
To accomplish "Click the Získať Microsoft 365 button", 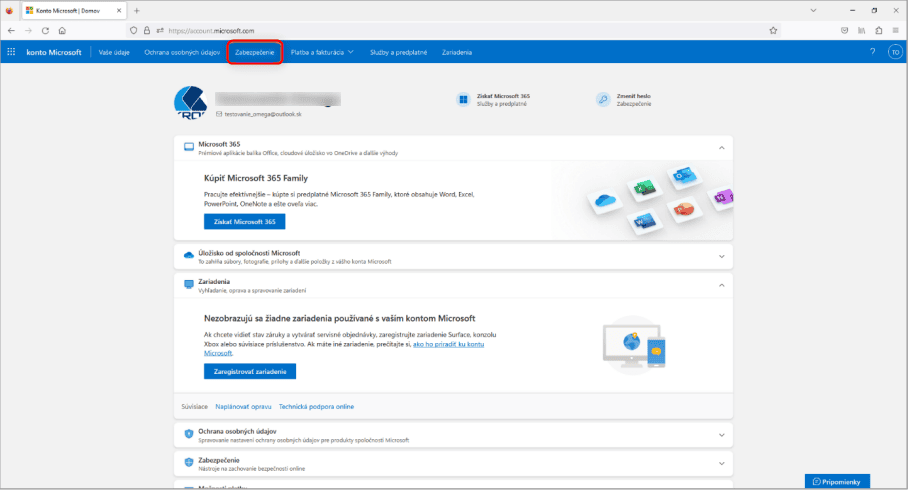I will click(244, 221).
